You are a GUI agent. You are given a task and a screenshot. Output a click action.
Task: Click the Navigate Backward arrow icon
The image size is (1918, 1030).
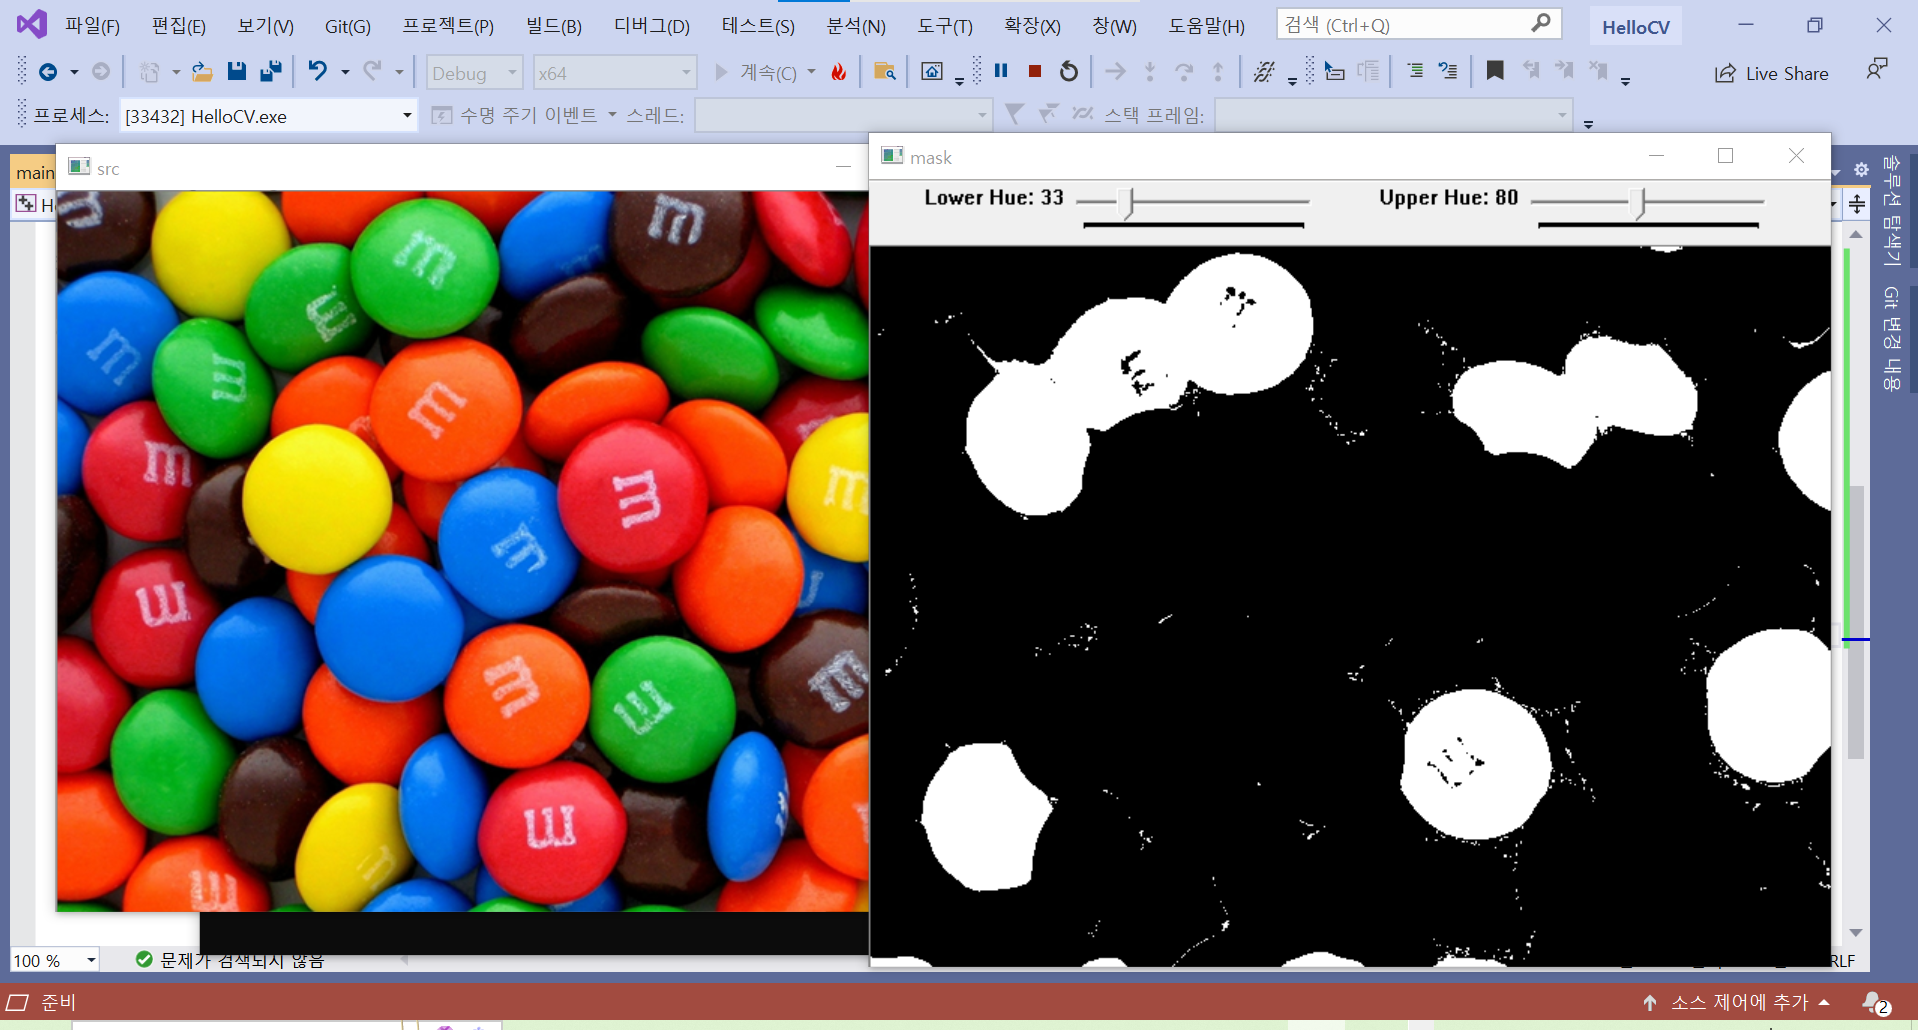pos(47,72)
